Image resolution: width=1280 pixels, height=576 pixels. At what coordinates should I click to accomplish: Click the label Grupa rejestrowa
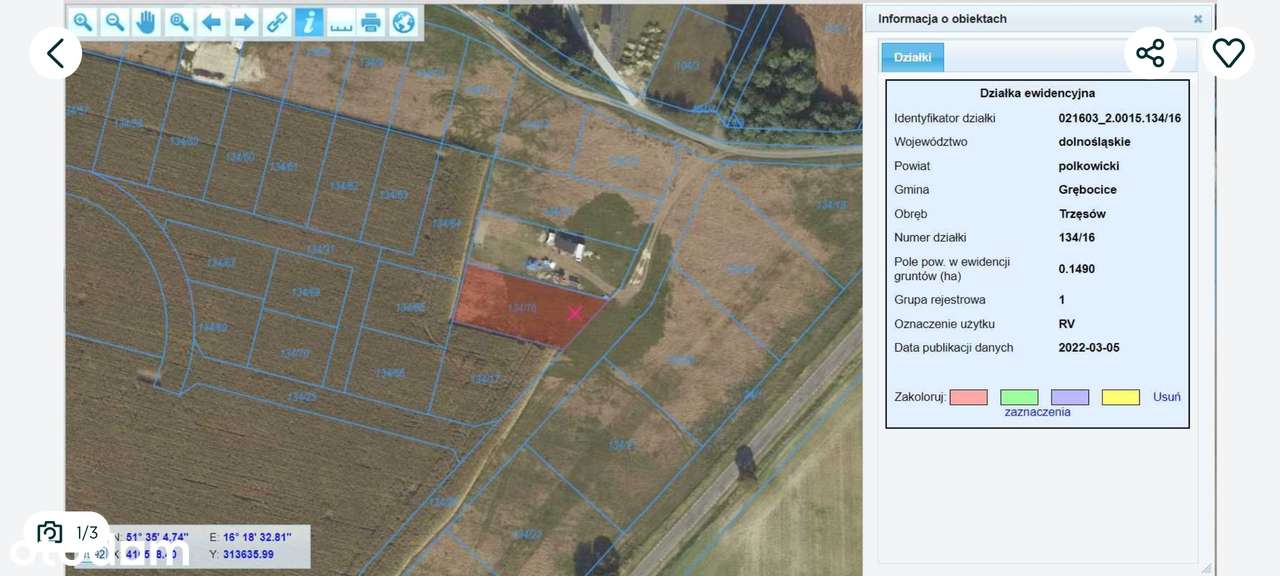[940, 300]
